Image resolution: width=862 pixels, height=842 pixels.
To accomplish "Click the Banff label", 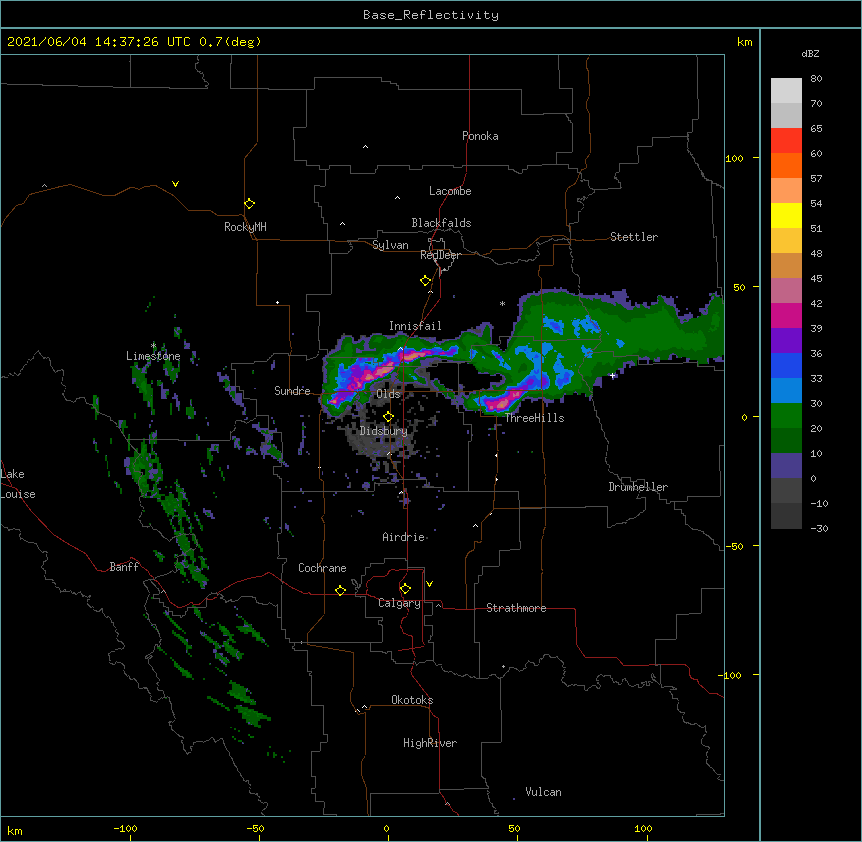I will (124, 567).
